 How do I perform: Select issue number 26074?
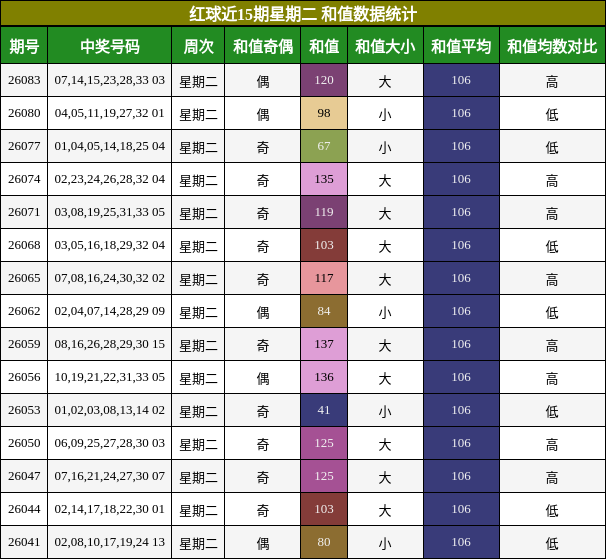tap(24, 179)
